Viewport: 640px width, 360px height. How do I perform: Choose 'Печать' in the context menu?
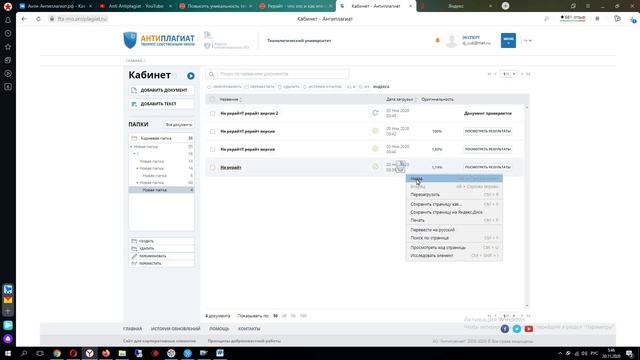pyautogui.click(x=454, y=220)
